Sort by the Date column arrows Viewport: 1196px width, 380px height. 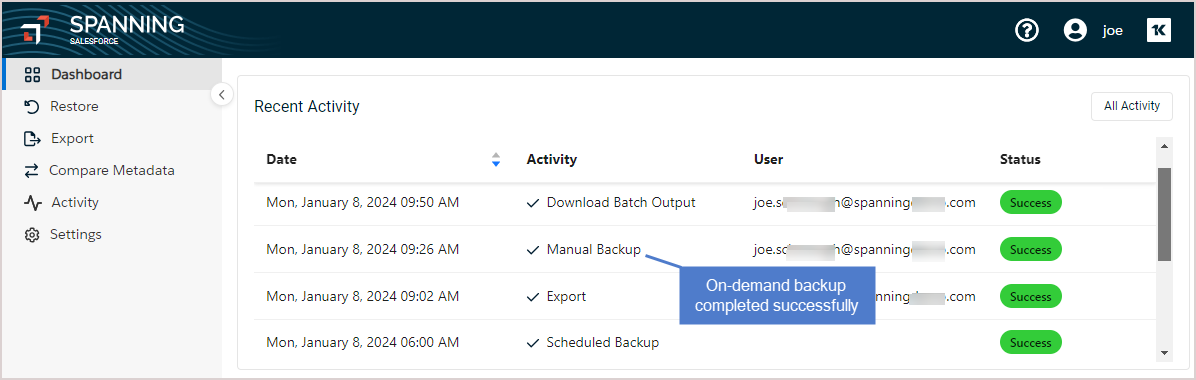pyautogui.click(x=496, y=159)
